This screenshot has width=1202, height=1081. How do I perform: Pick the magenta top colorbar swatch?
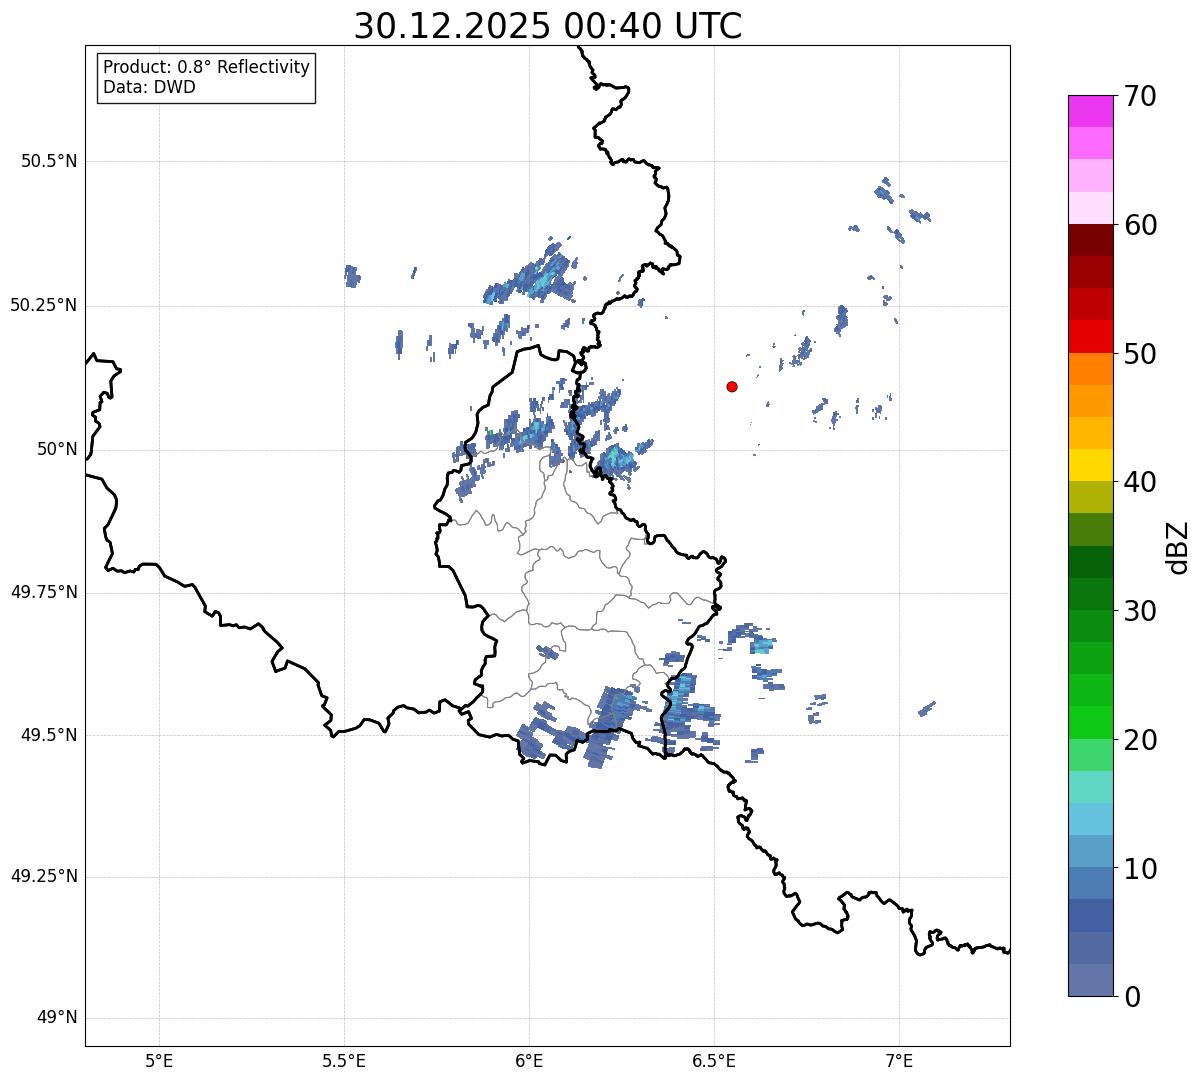1090,111
